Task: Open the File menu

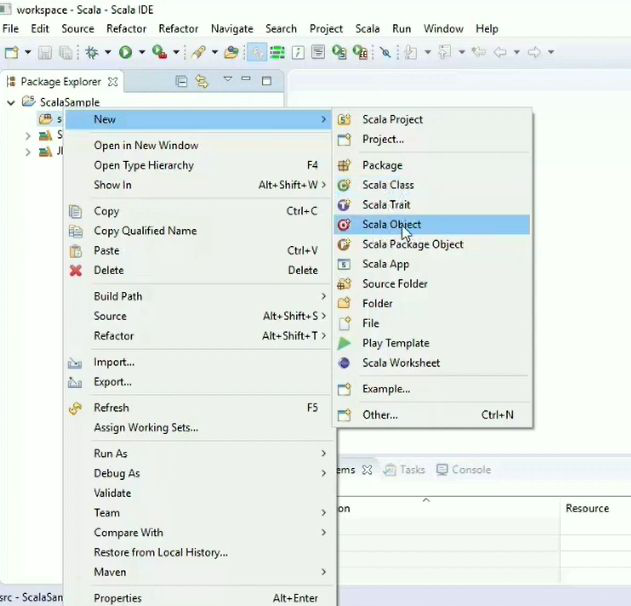Action: pyautogui.click(x=10, y=29)
